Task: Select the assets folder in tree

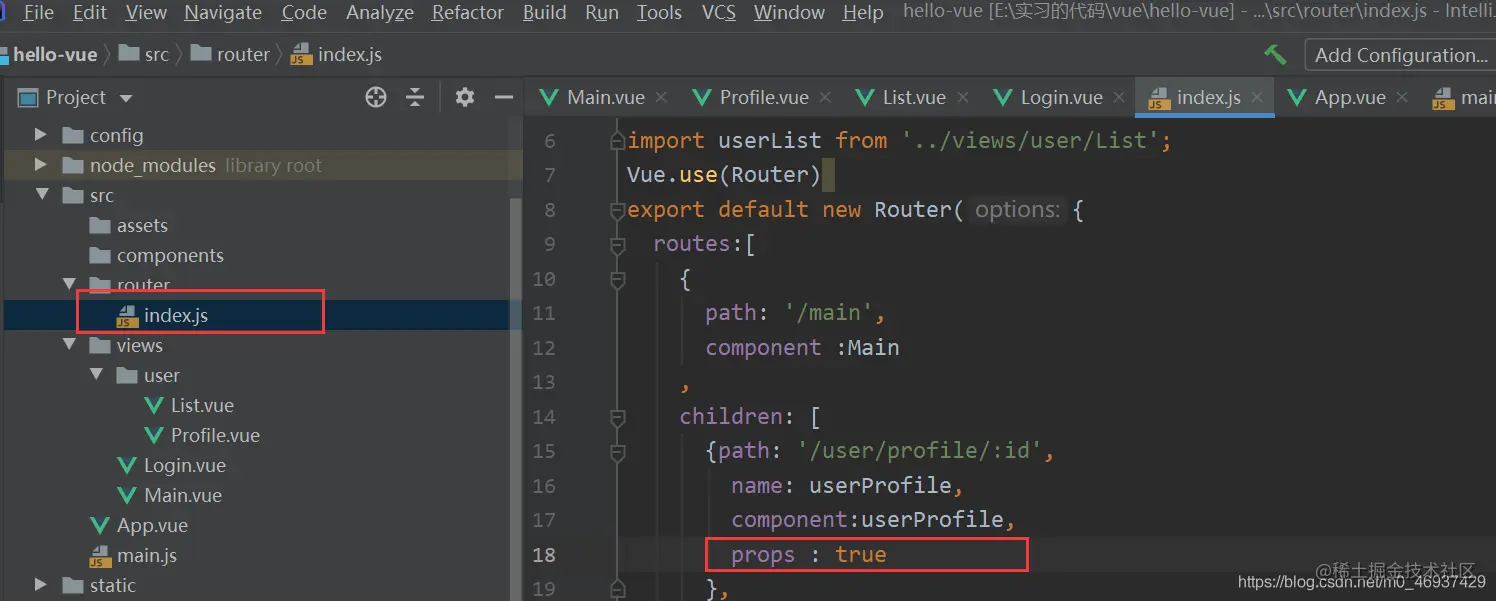Action: [x=128, y=225]
